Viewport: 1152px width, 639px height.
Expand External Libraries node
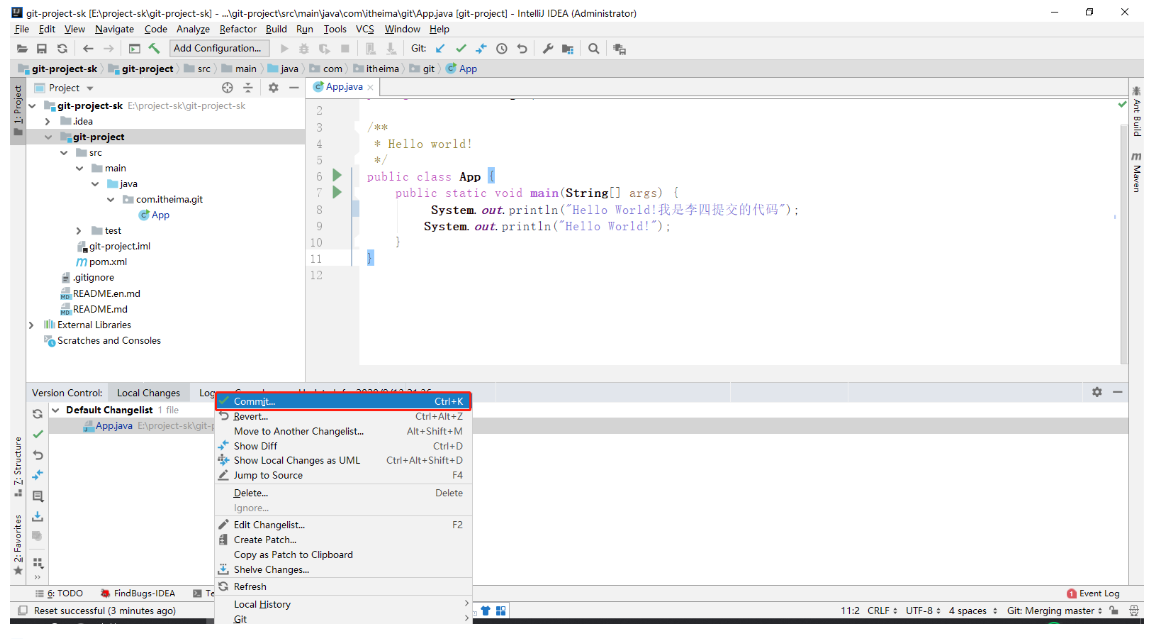(x=32, y=325)
